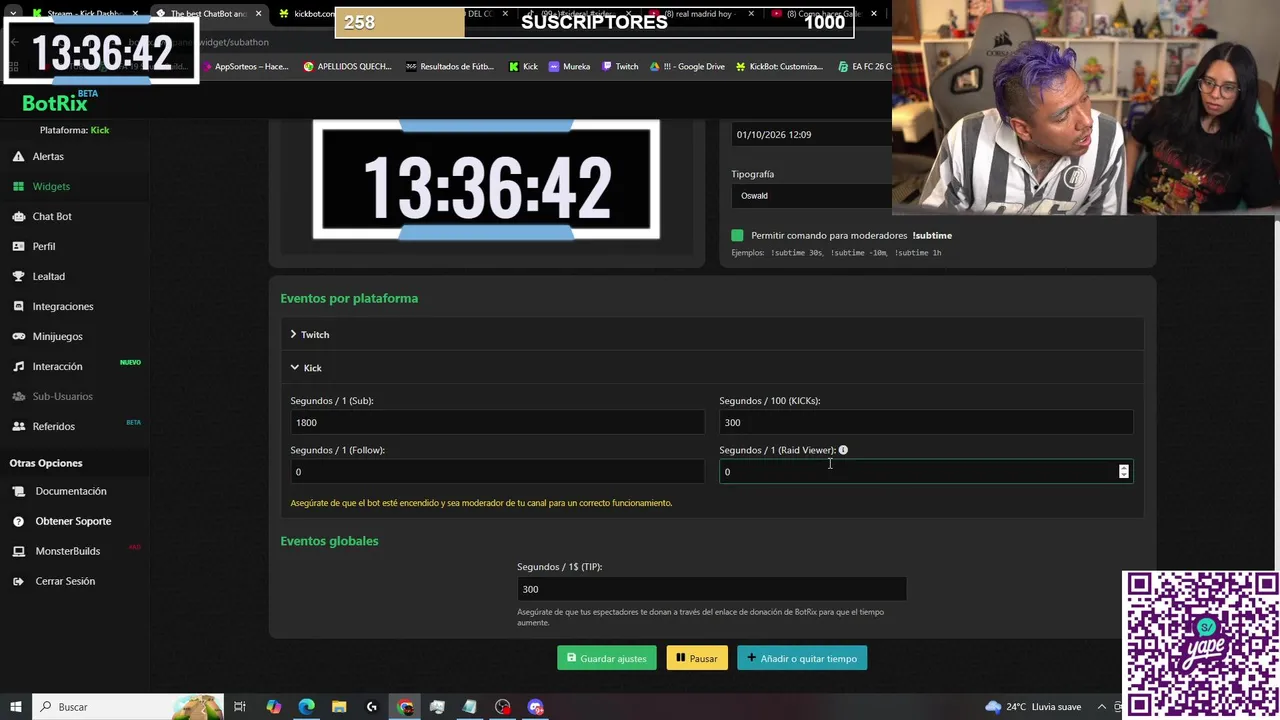Viewport: 1280px width, 720px height.
Task: Open Task View on the taskbar
Action: click(240, 707)
